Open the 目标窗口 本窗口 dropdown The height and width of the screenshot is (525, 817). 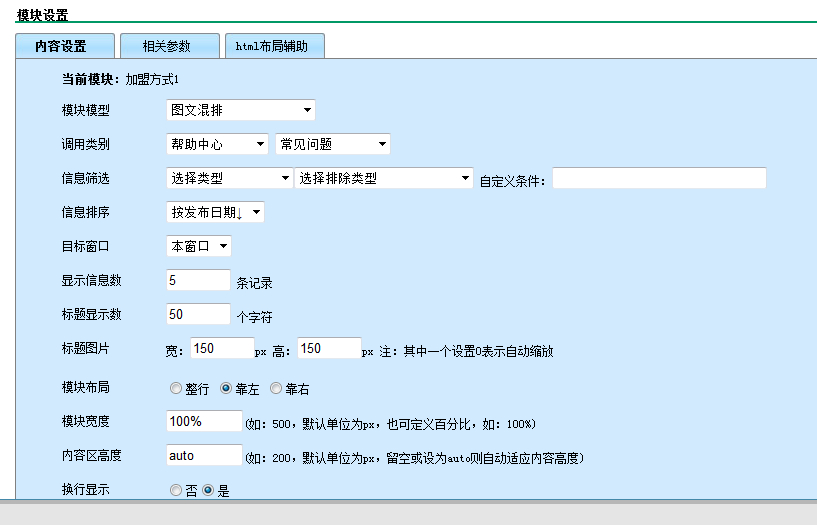pyautogui.click(x=199, y=246)
